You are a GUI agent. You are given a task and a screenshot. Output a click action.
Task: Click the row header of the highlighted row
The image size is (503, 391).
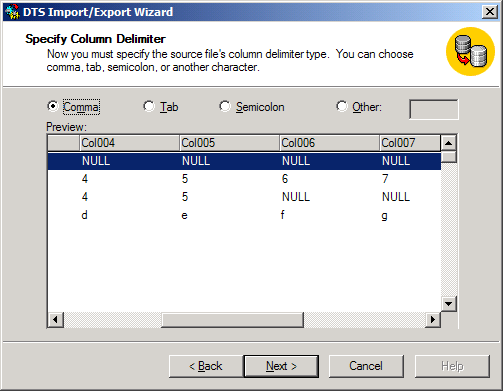[x=64, y=161]
